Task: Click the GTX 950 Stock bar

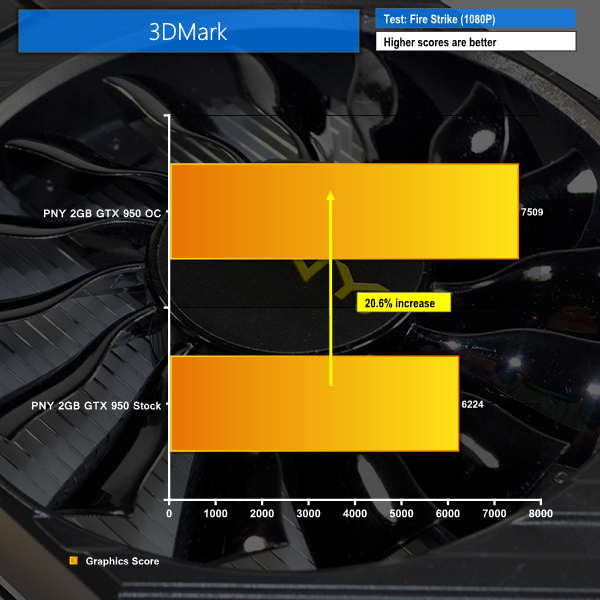Action: click(315, 404)
